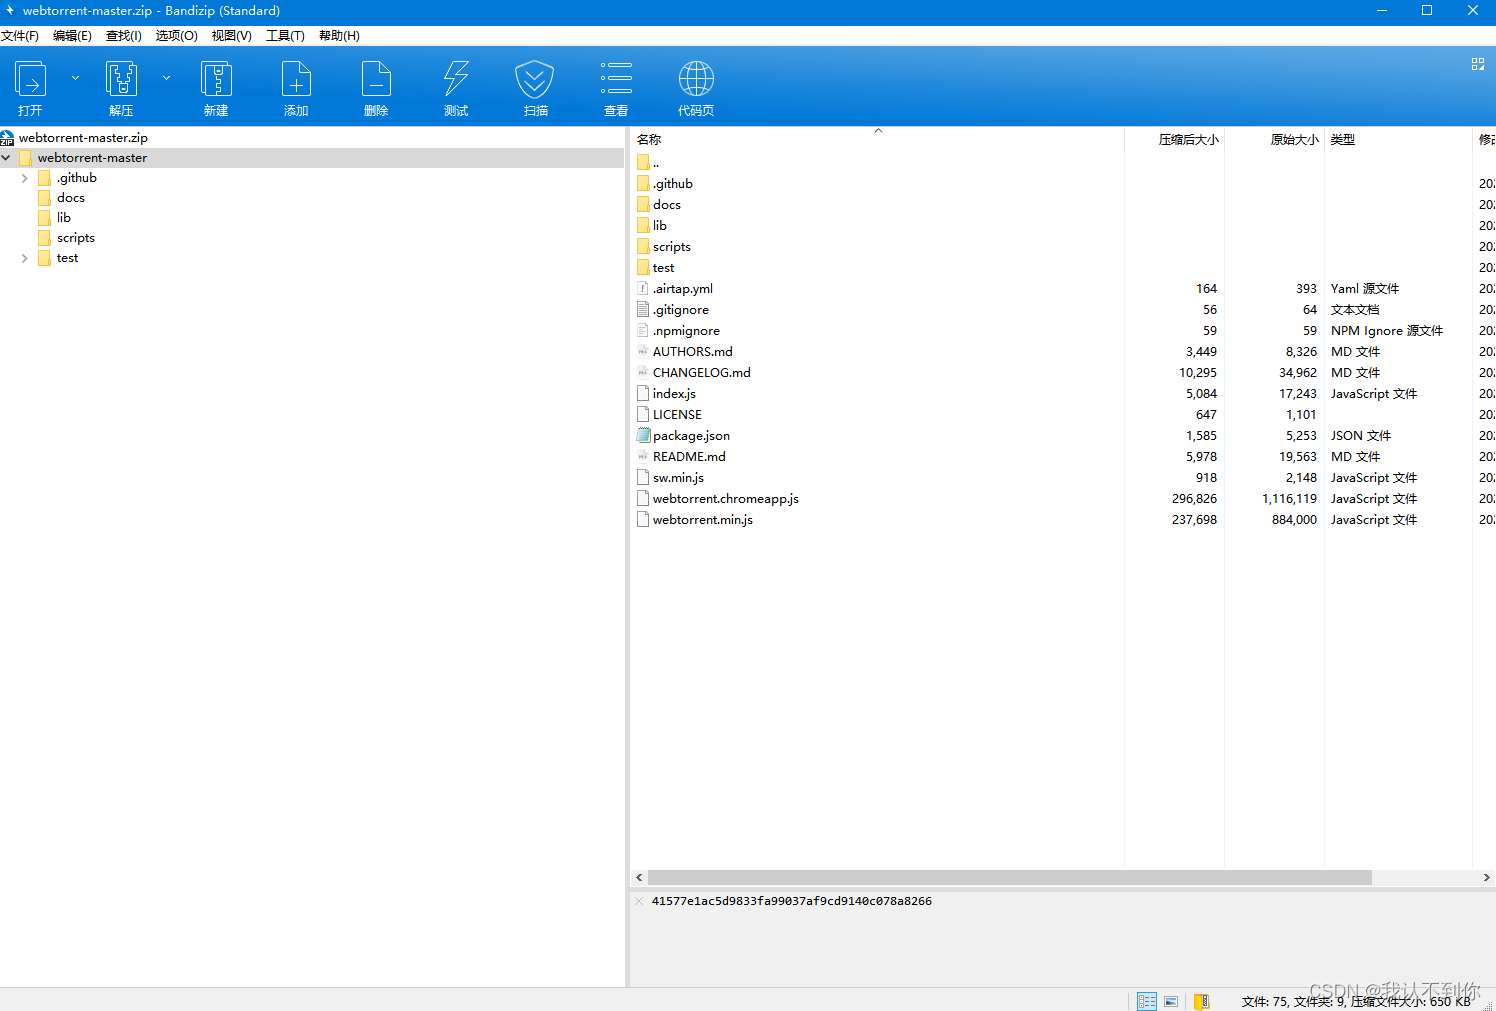Switch to details list view in status bar
1496x1011 pixels.
coord(1147,1001)
